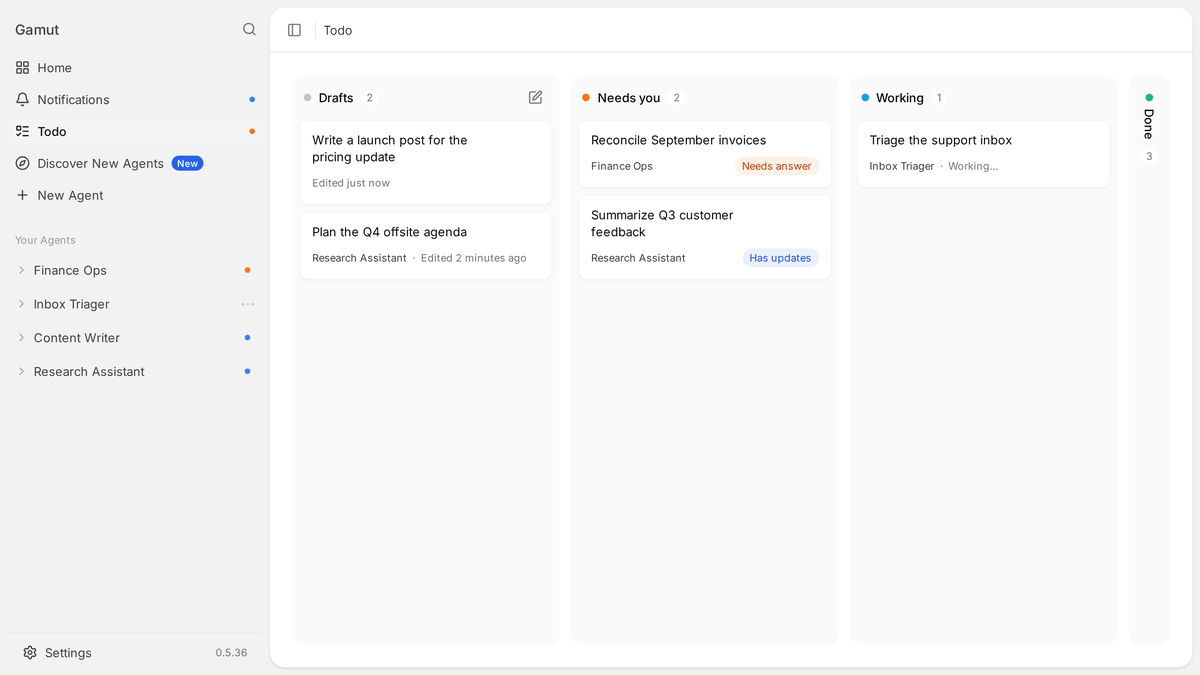Click the Drafts column header
The width and height of the screenshot is (1200, 675).
click(x=336, y=98)
